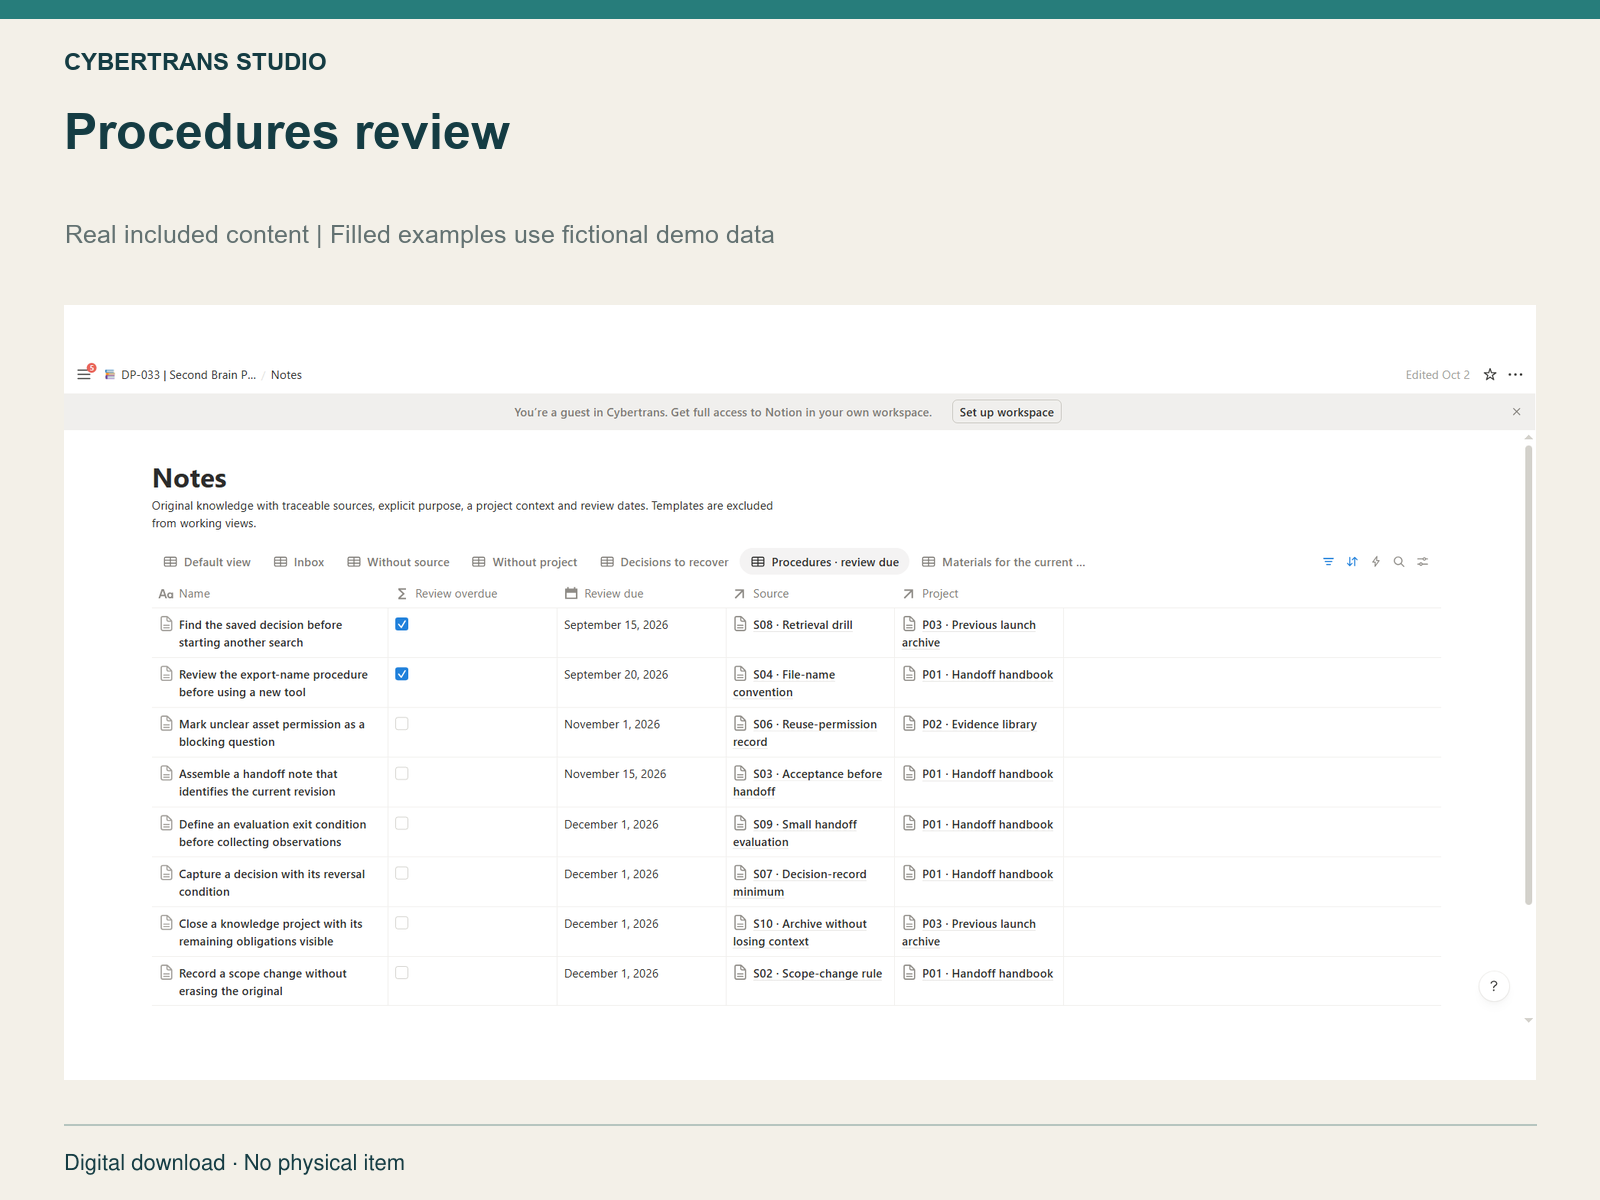Dismiss the guest banner with the X
The width and height of the screenshot is (1600, 1200).
pos(1517,412)
